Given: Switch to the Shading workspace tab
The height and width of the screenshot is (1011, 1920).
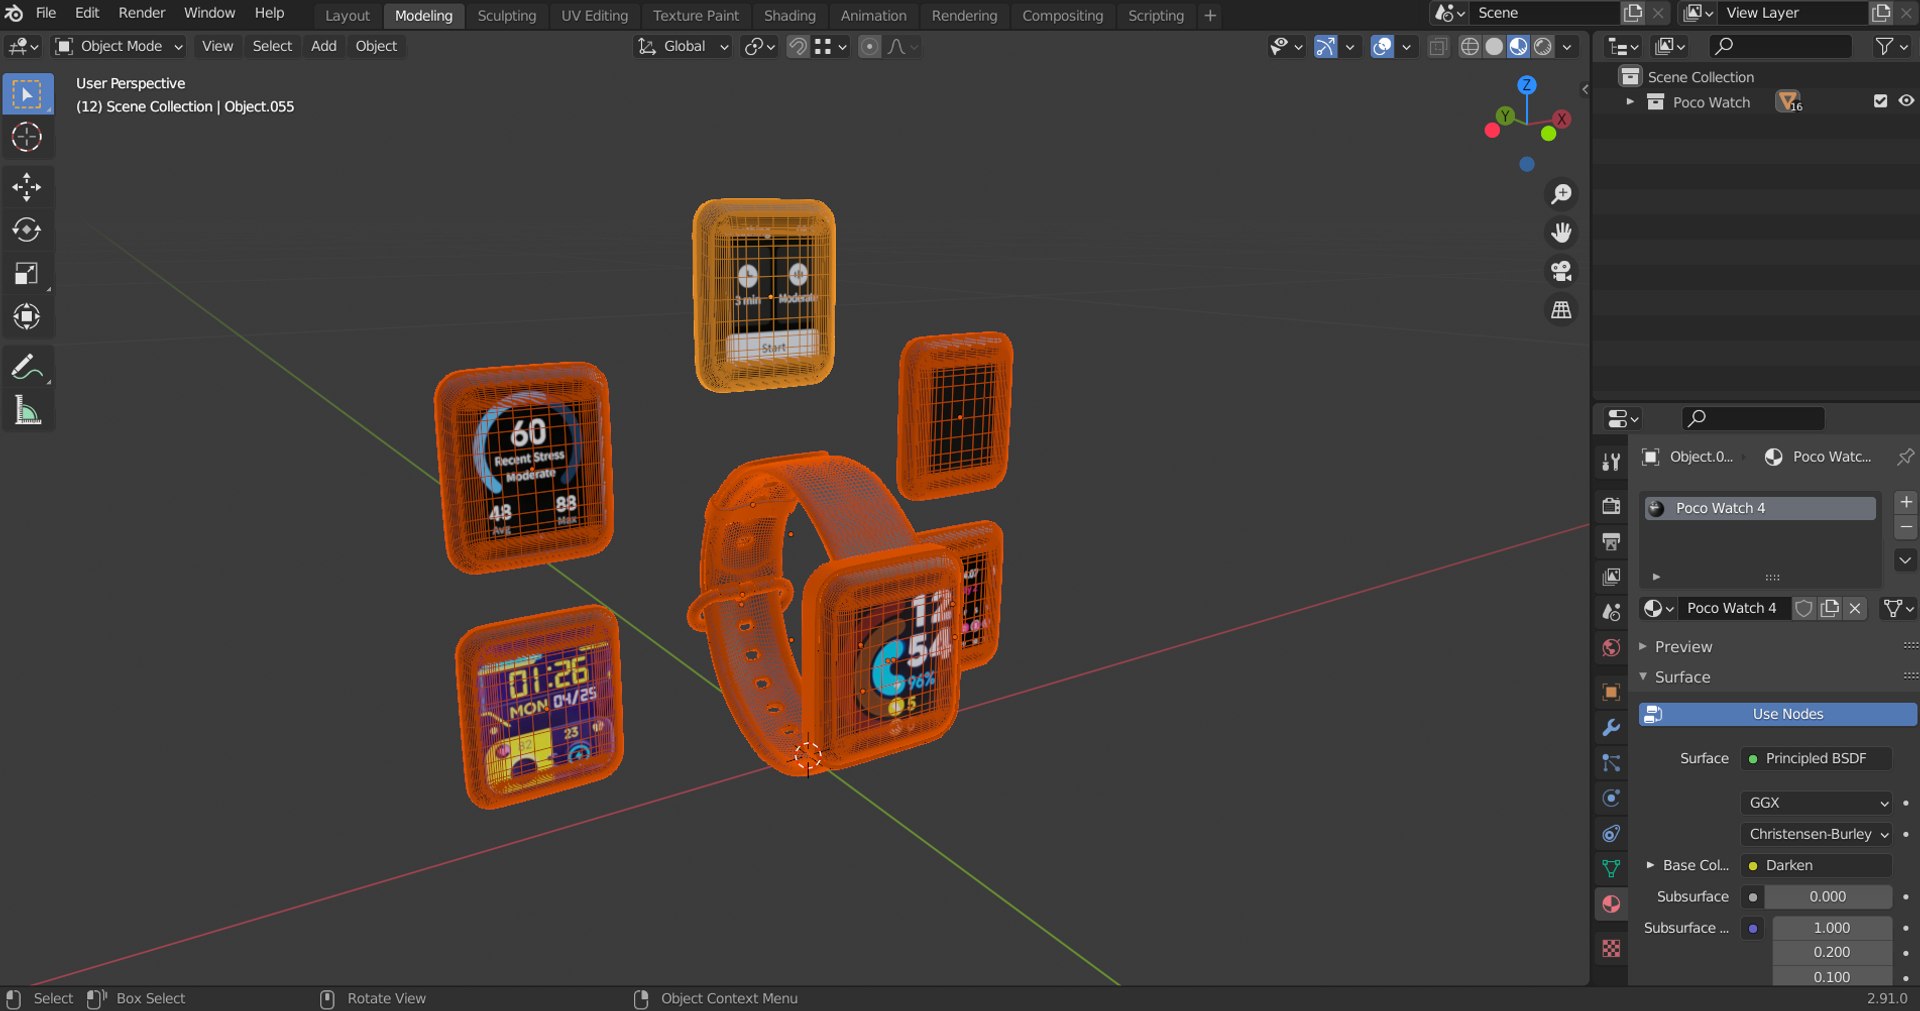Looking at the screenshot, I should click(789, 15).
